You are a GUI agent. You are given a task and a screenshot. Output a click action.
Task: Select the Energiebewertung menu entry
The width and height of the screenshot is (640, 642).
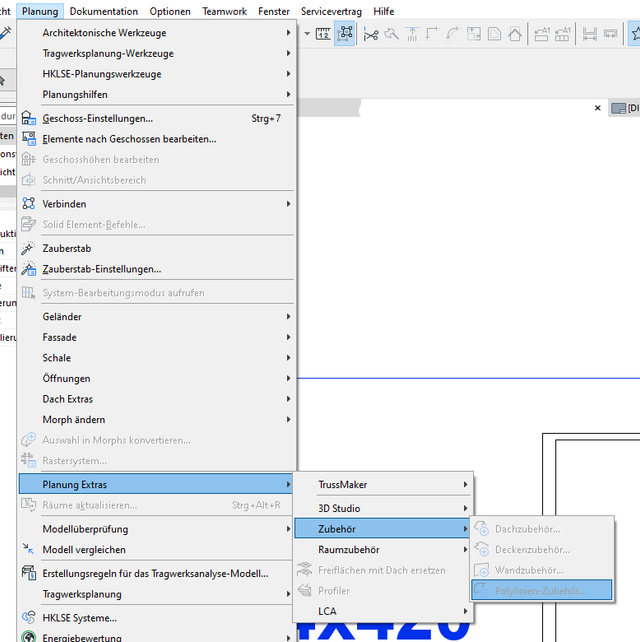[x=156, y=637]
